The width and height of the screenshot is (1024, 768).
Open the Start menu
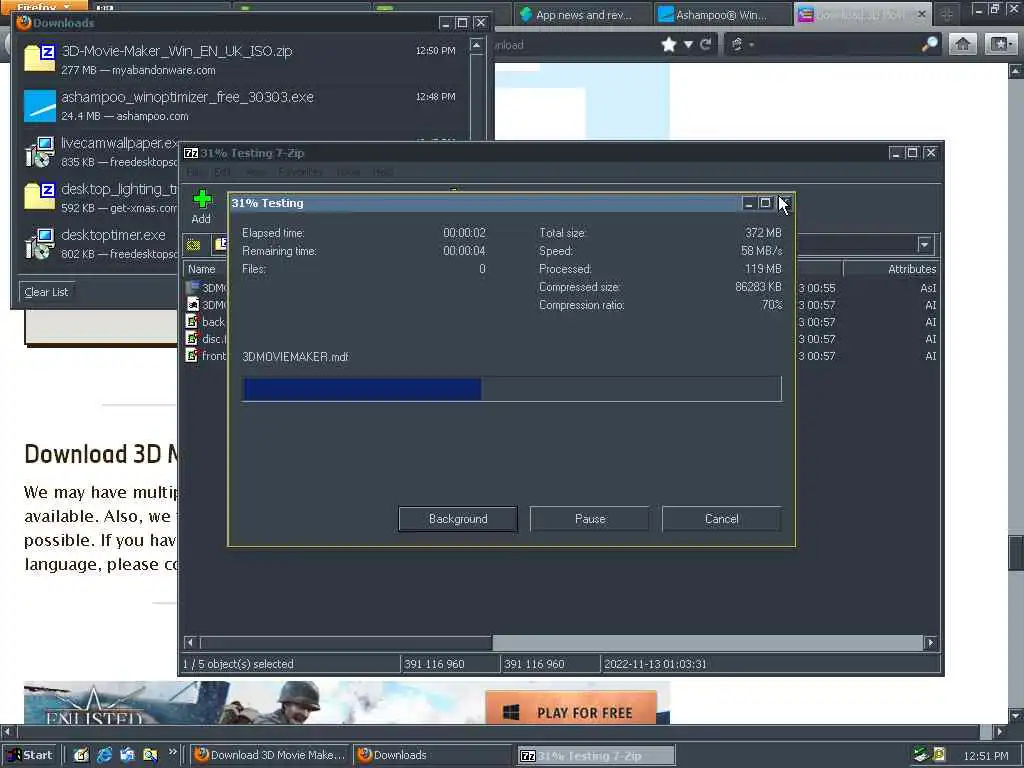pos(29,755)
